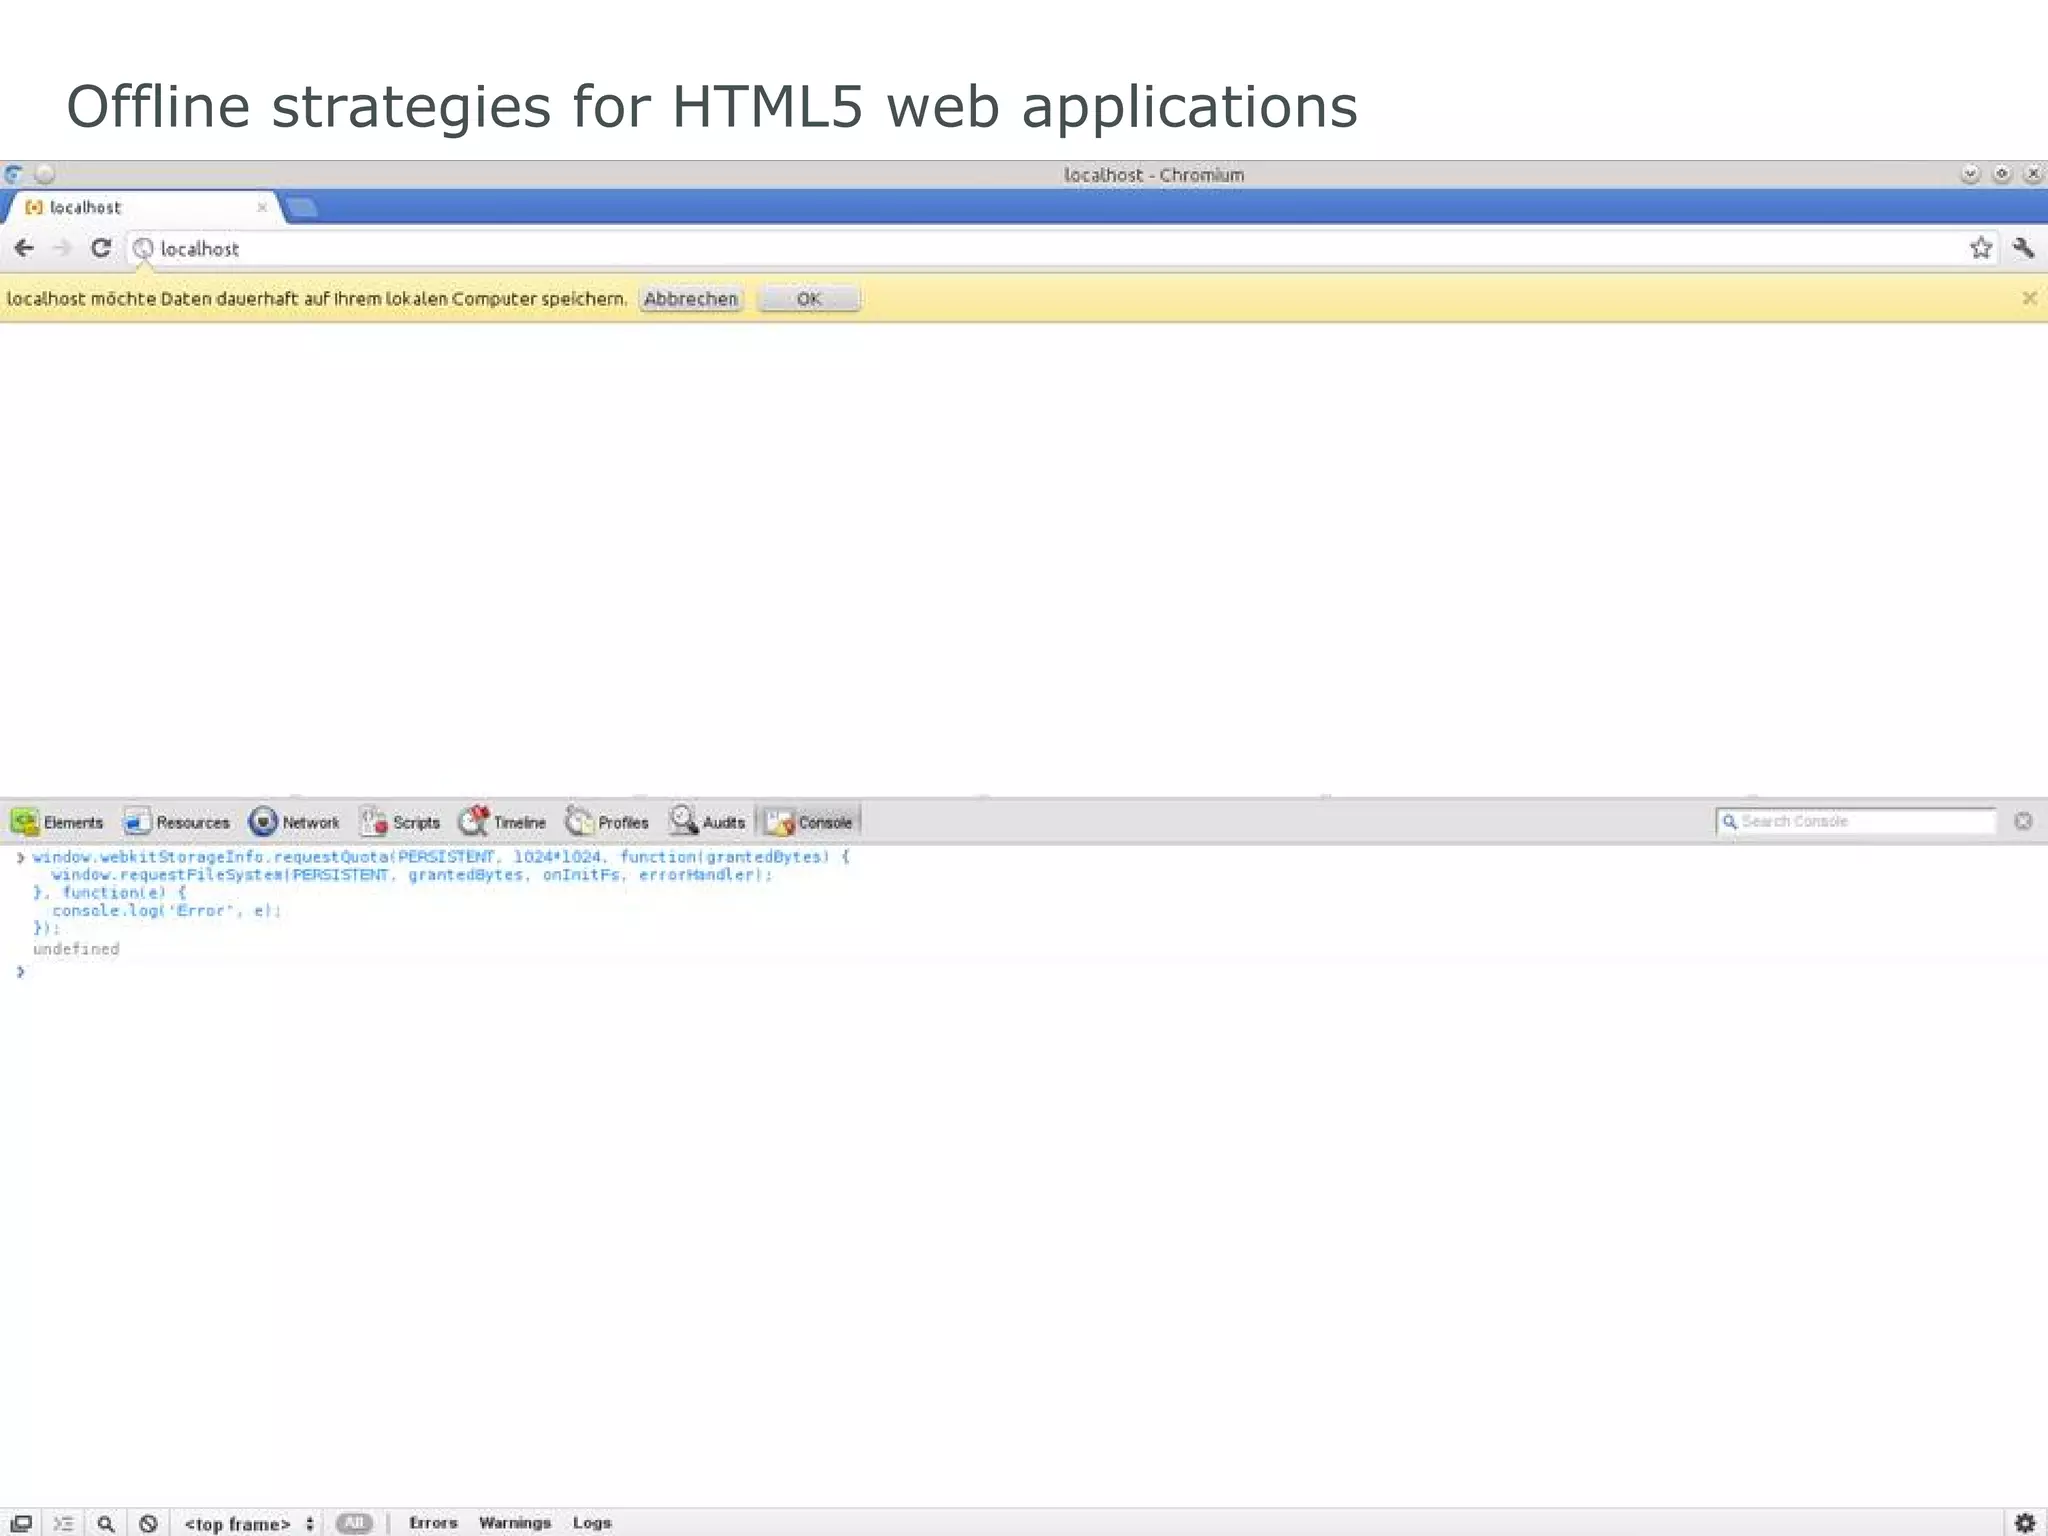Select the All console filter

(354, 1523)
